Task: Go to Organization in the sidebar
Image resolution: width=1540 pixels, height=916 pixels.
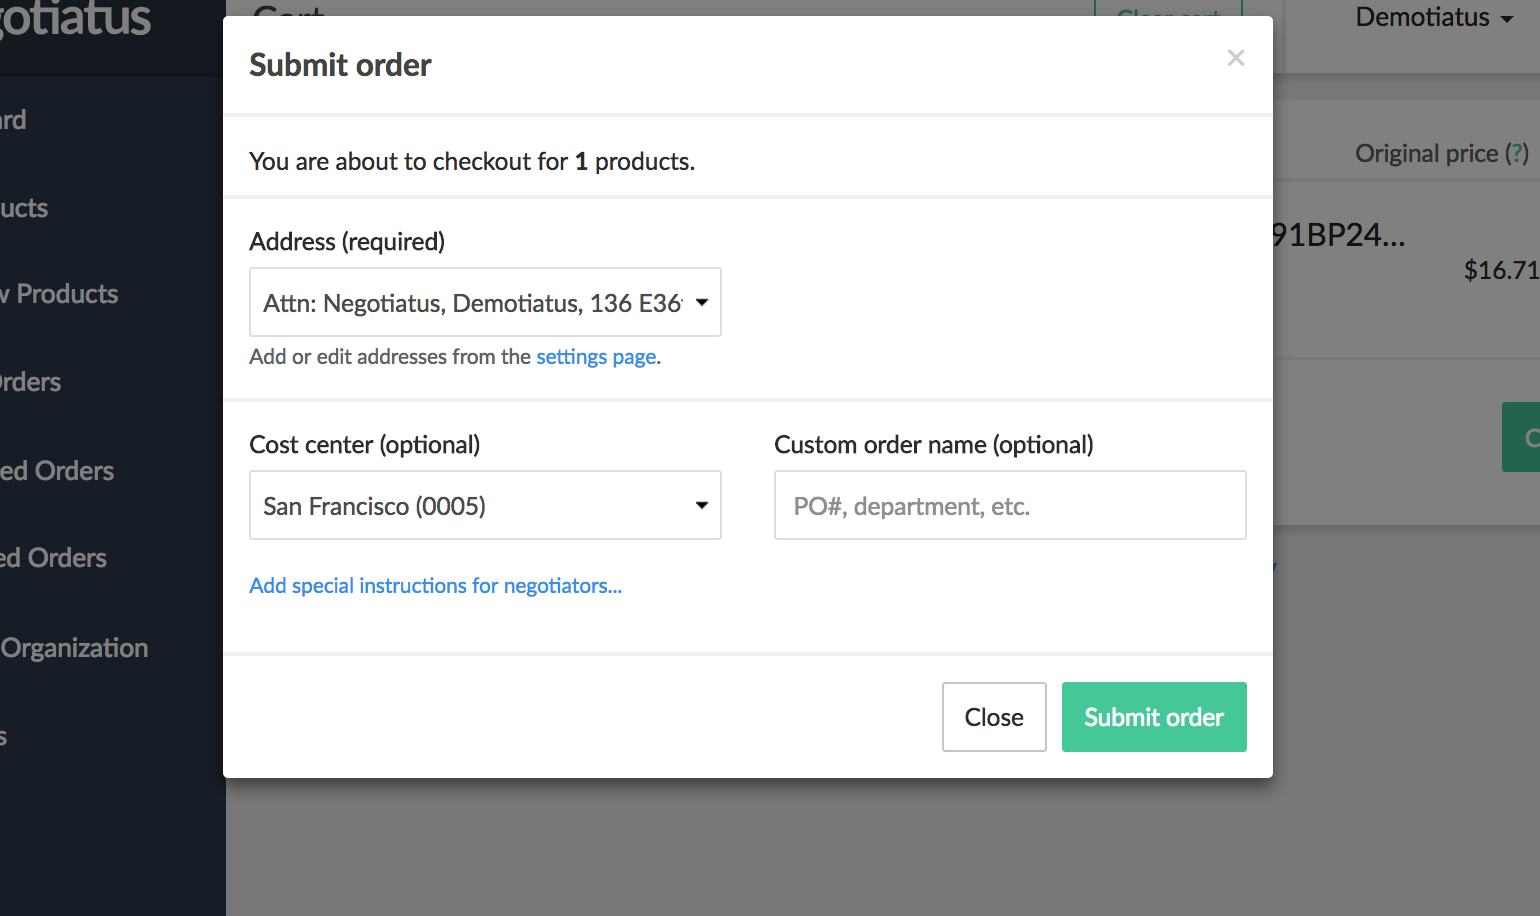Action: tap(74, 648)
